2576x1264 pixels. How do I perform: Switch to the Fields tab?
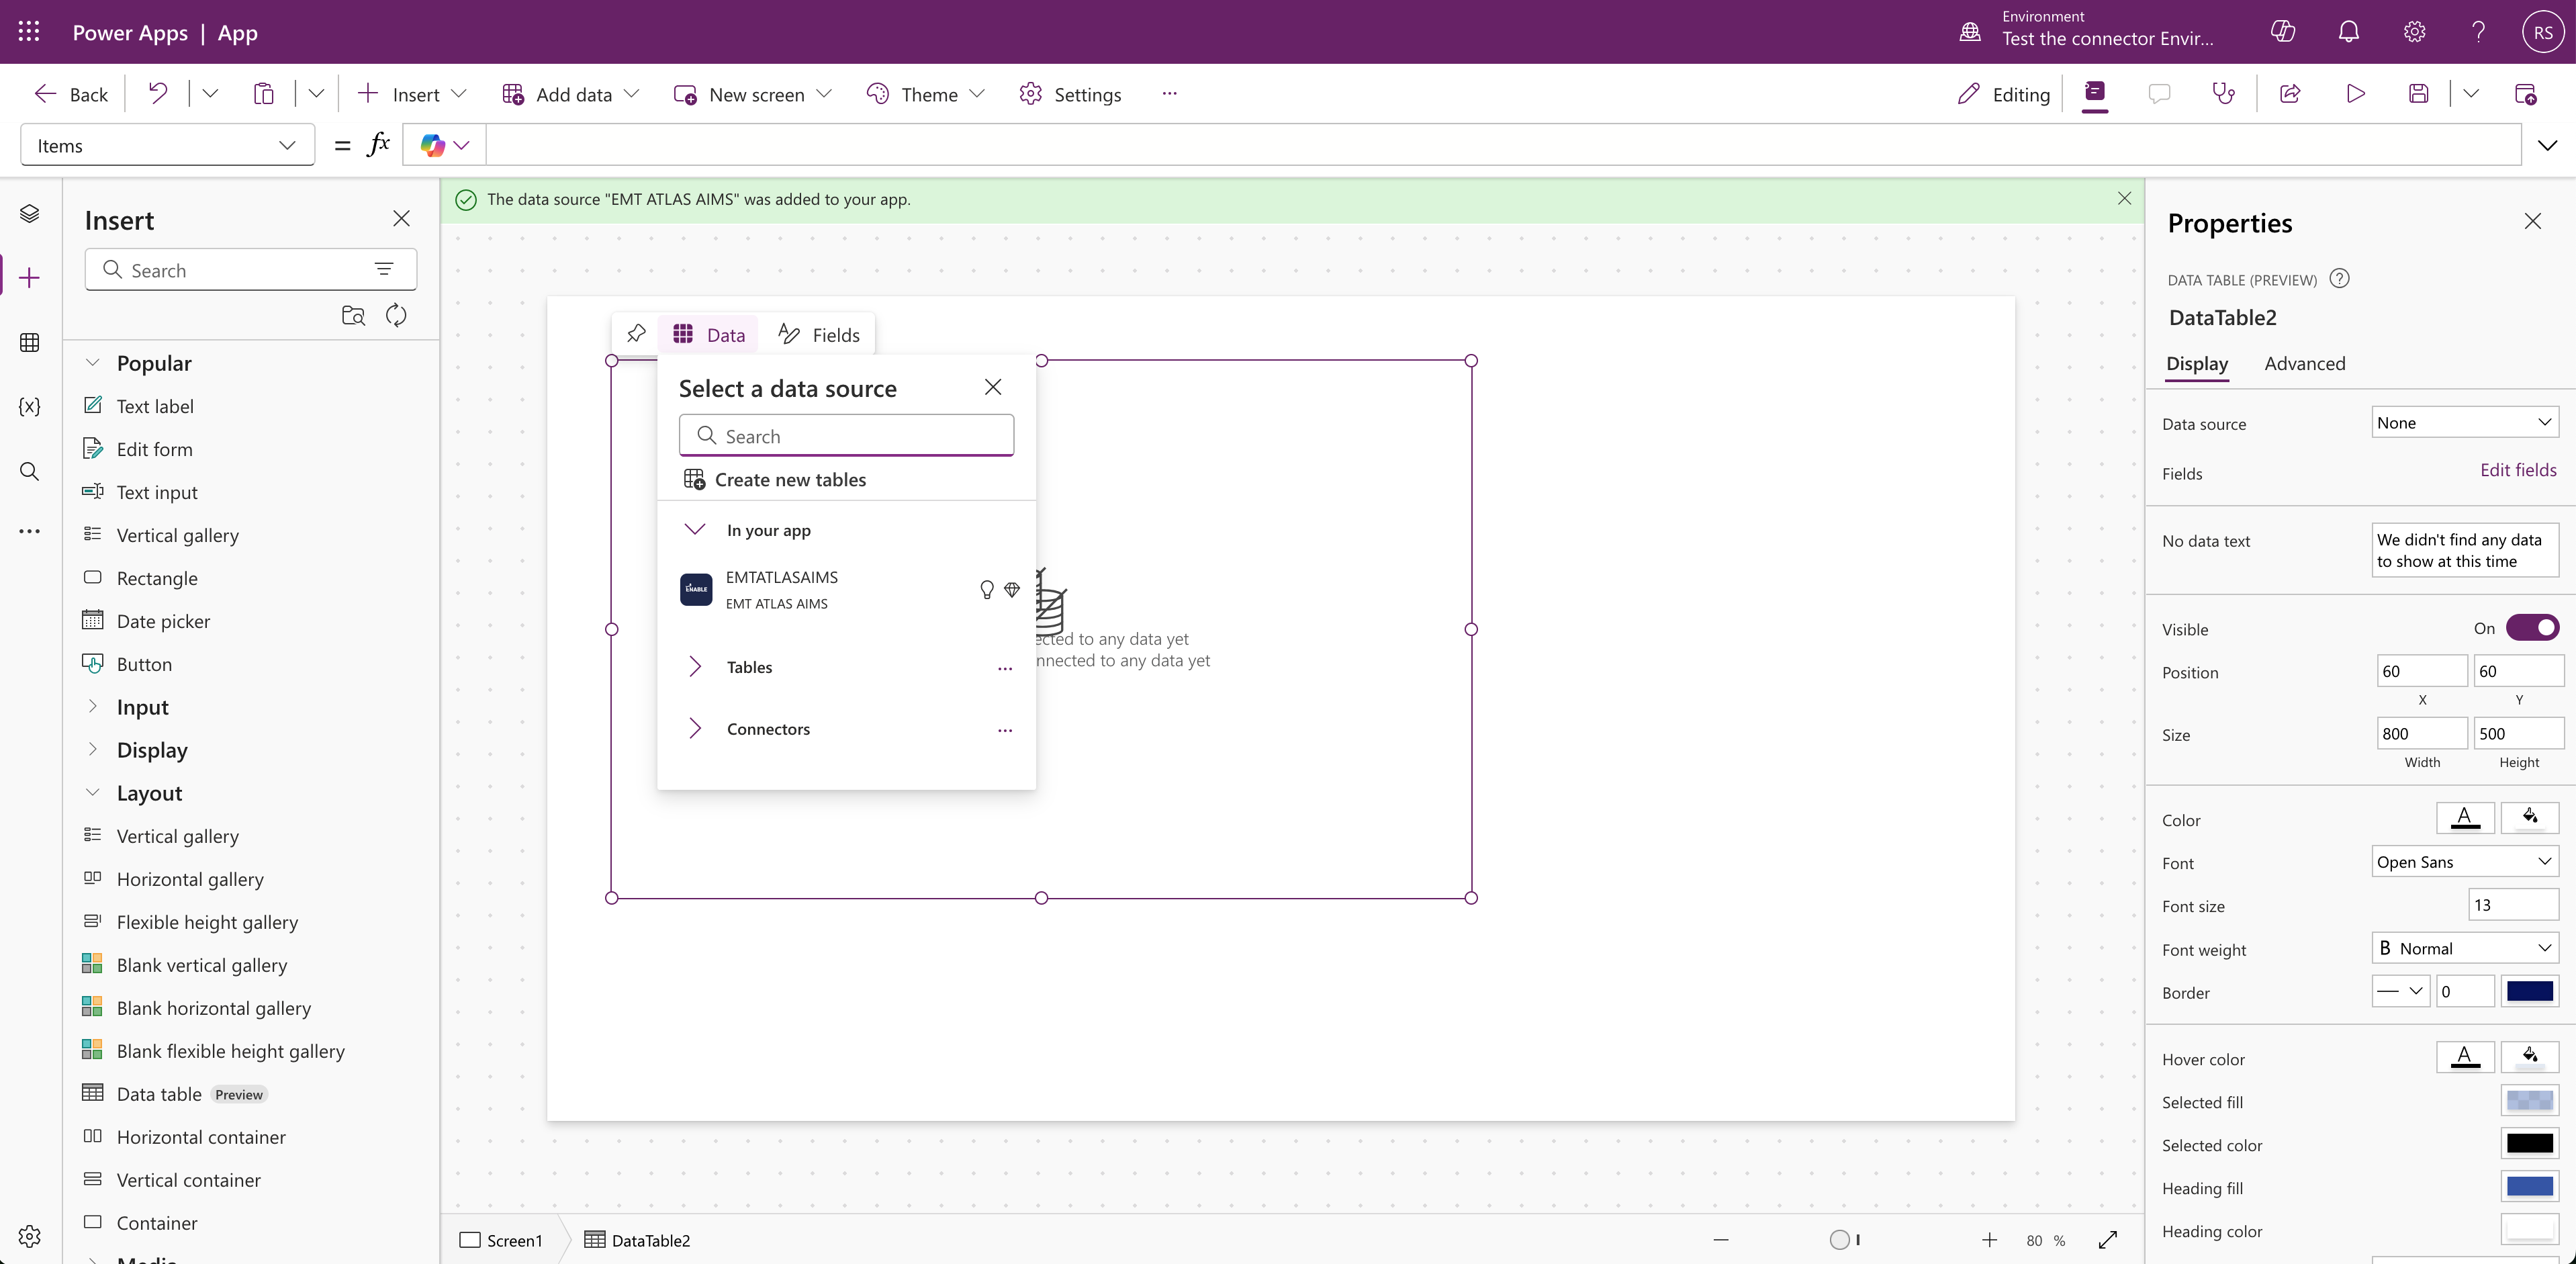coord(819,335)
